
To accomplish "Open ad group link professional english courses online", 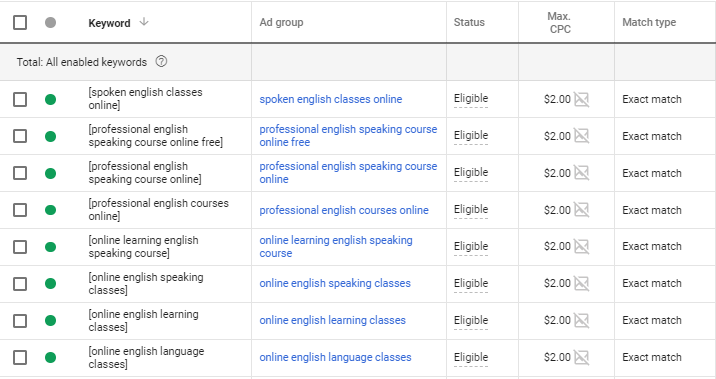I will coord(344,210).
